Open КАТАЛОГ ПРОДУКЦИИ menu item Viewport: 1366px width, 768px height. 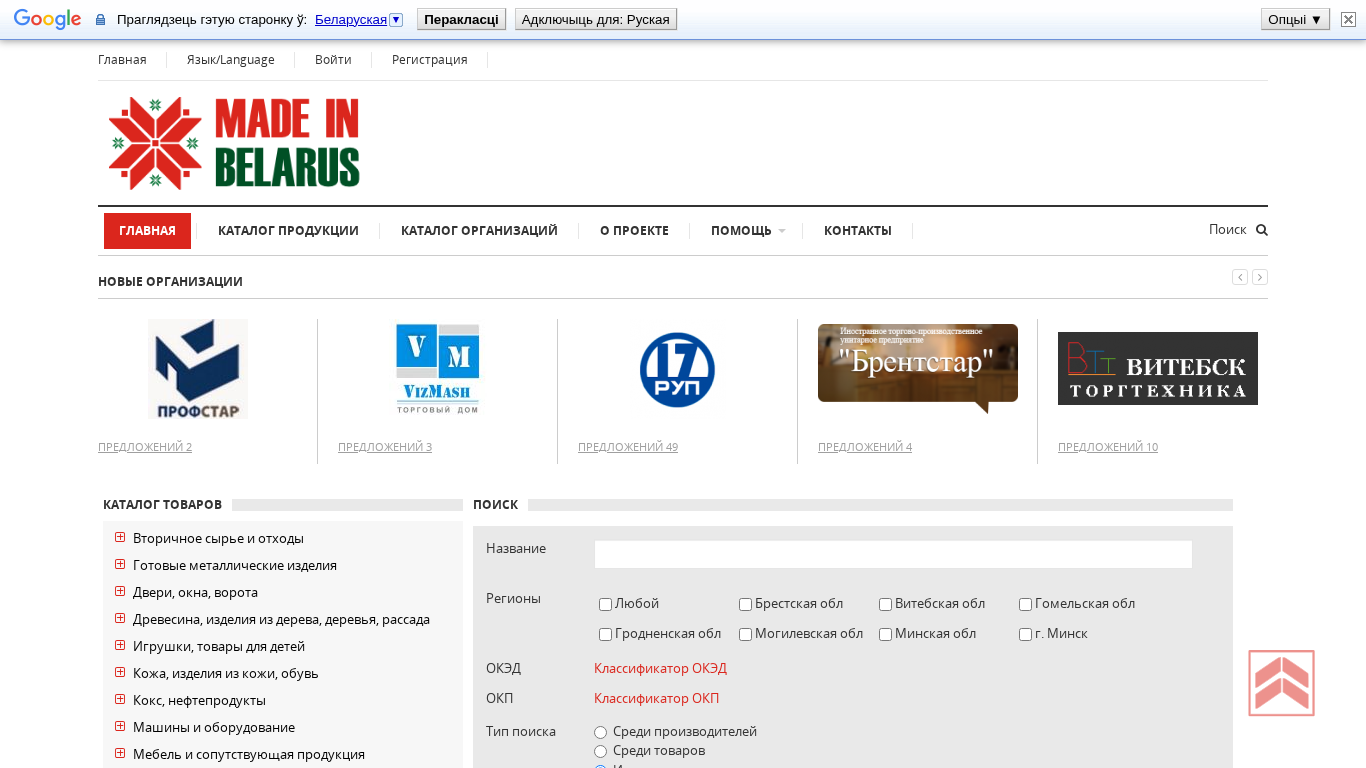(x=288, y=231)
